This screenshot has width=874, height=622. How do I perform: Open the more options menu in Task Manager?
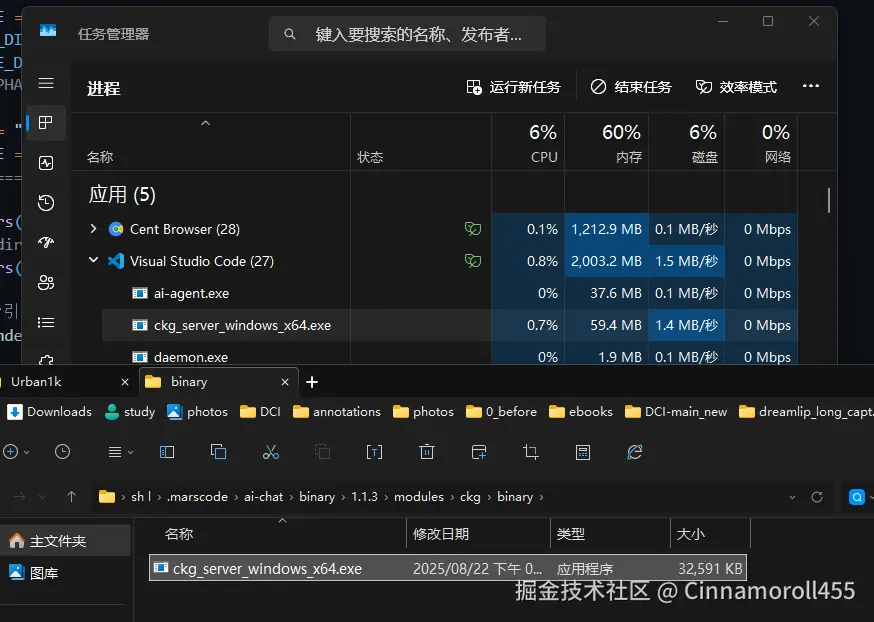coord(810,86)
